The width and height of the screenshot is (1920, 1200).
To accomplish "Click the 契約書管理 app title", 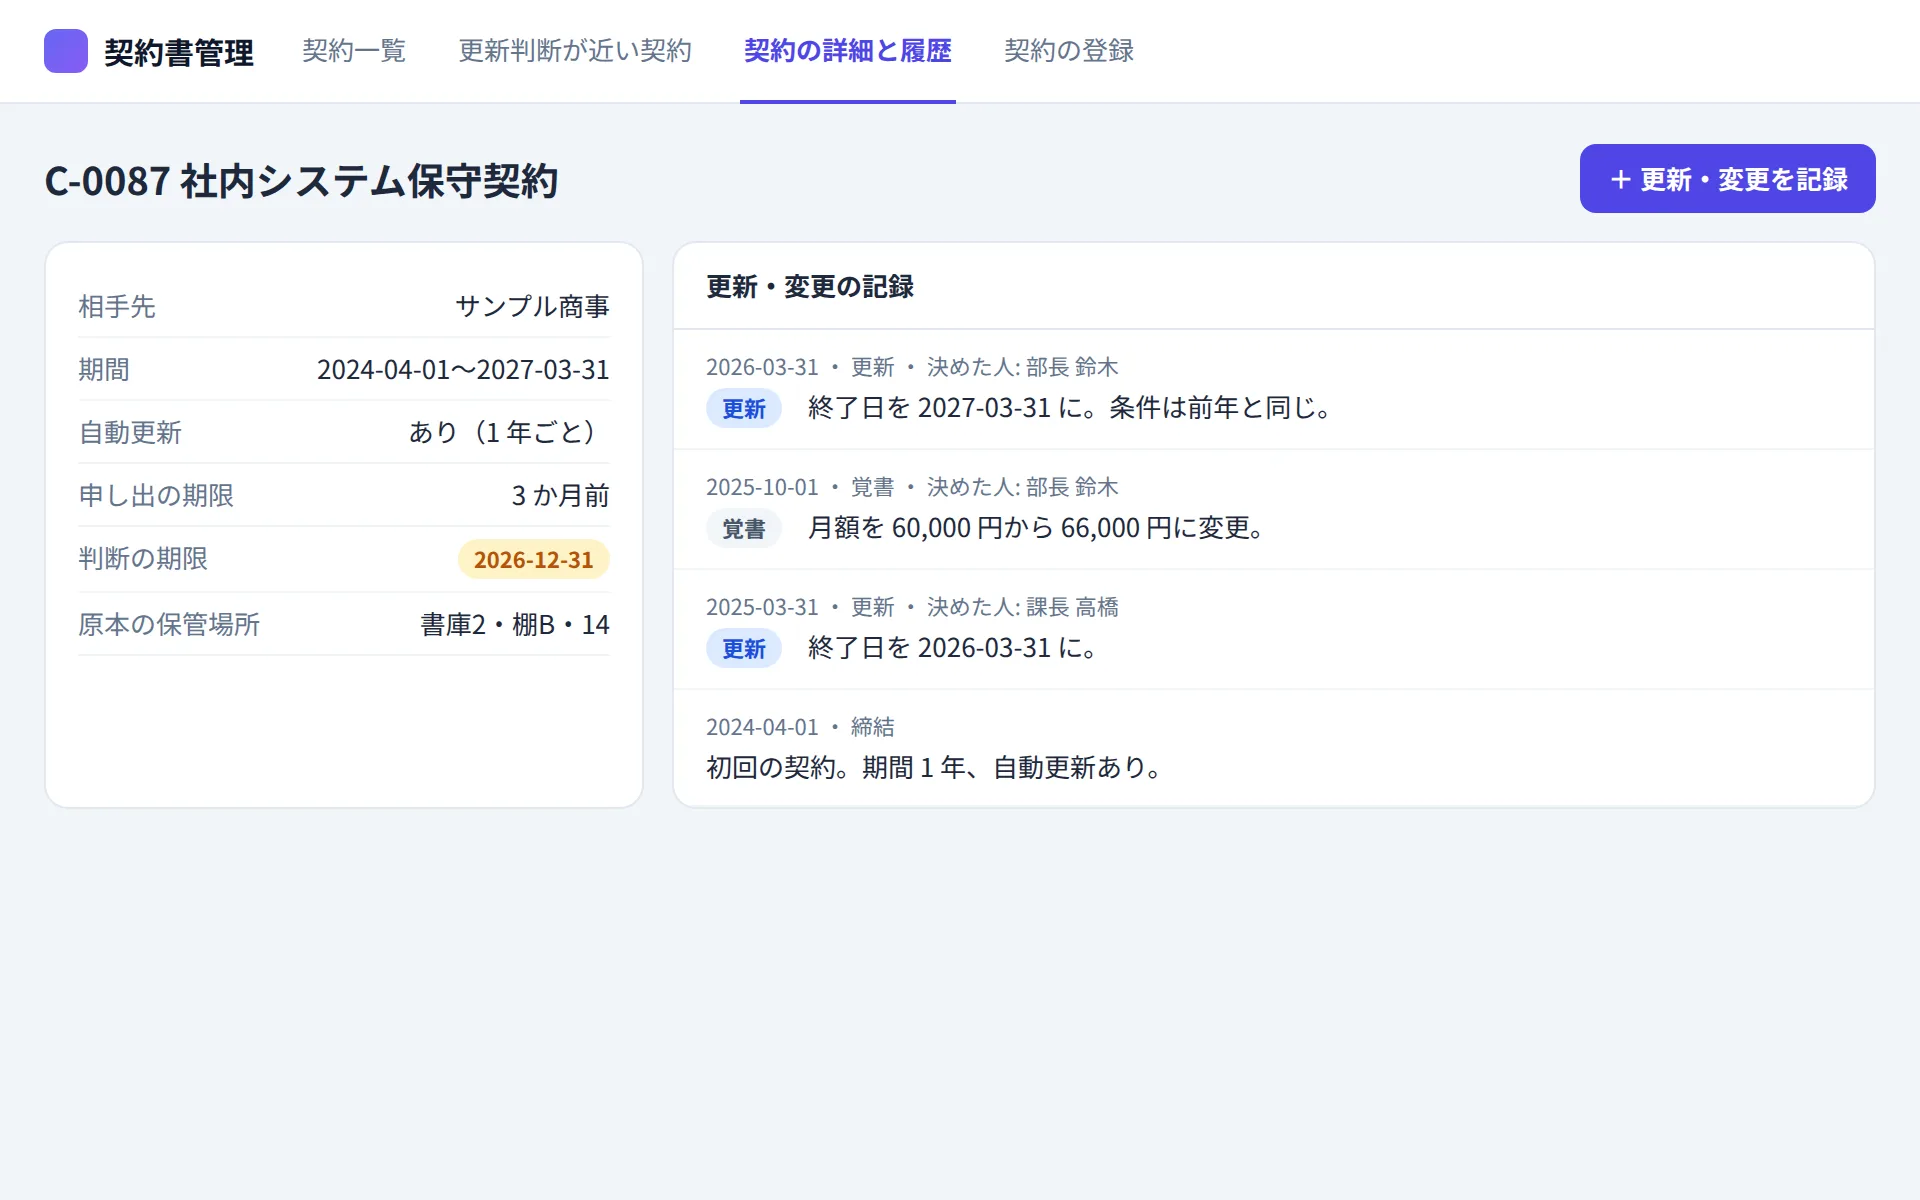I will [x=179, y=52].
